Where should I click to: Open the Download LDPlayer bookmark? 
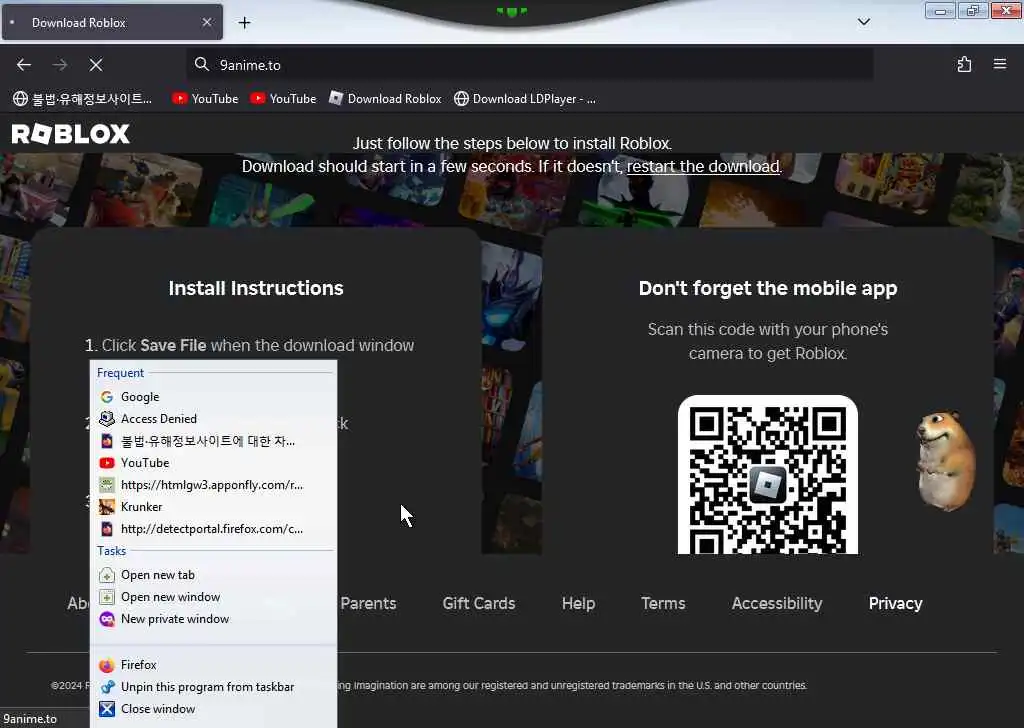(525, 99)
